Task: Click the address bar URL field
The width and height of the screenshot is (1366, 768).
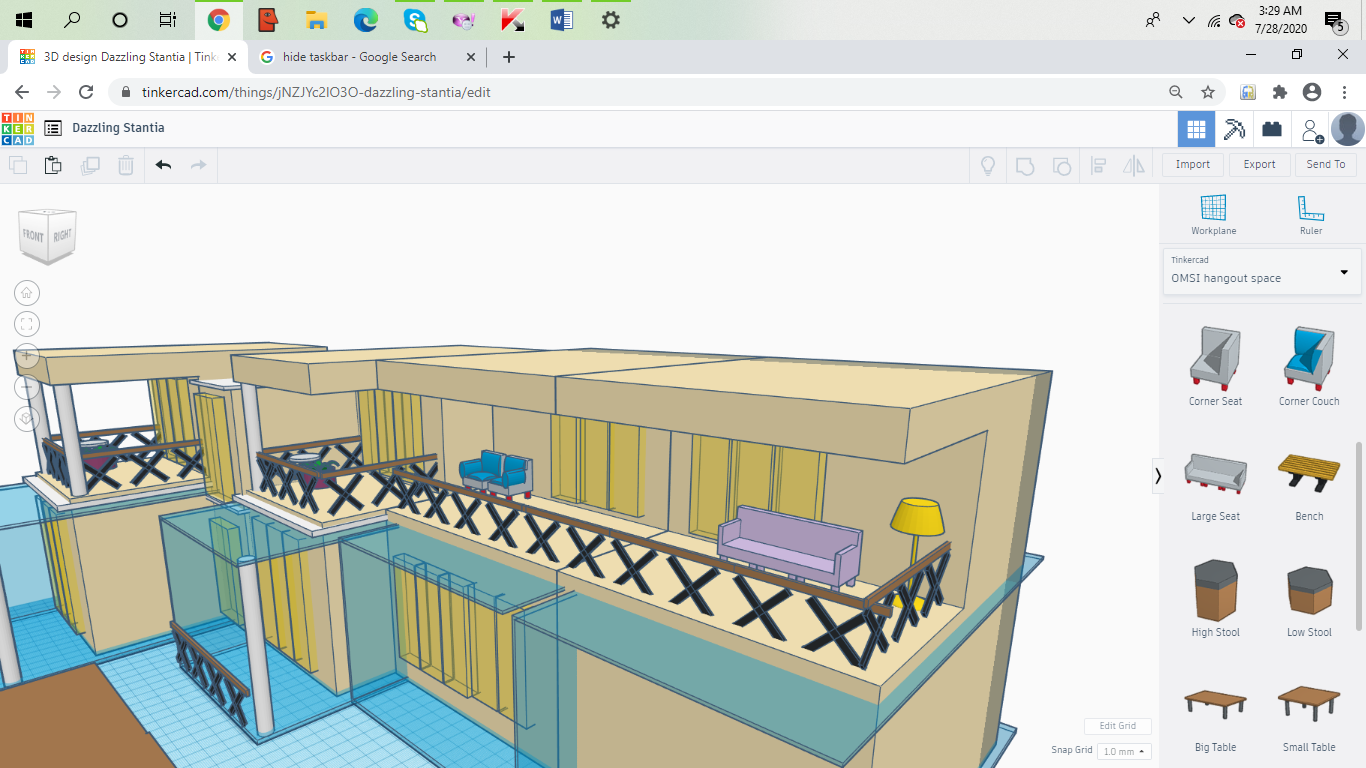Action: click(640, 92)
